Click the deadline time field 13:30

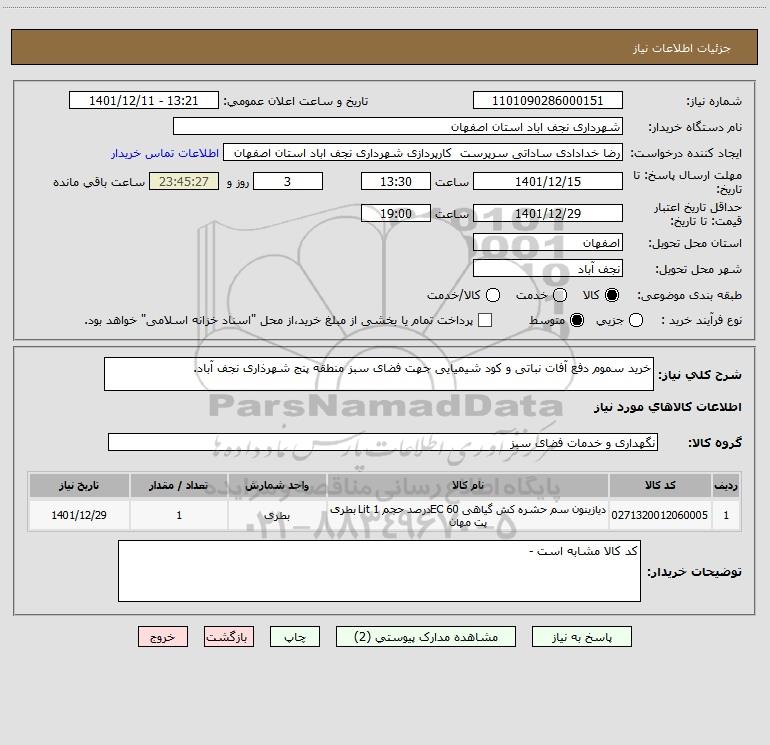396,182
